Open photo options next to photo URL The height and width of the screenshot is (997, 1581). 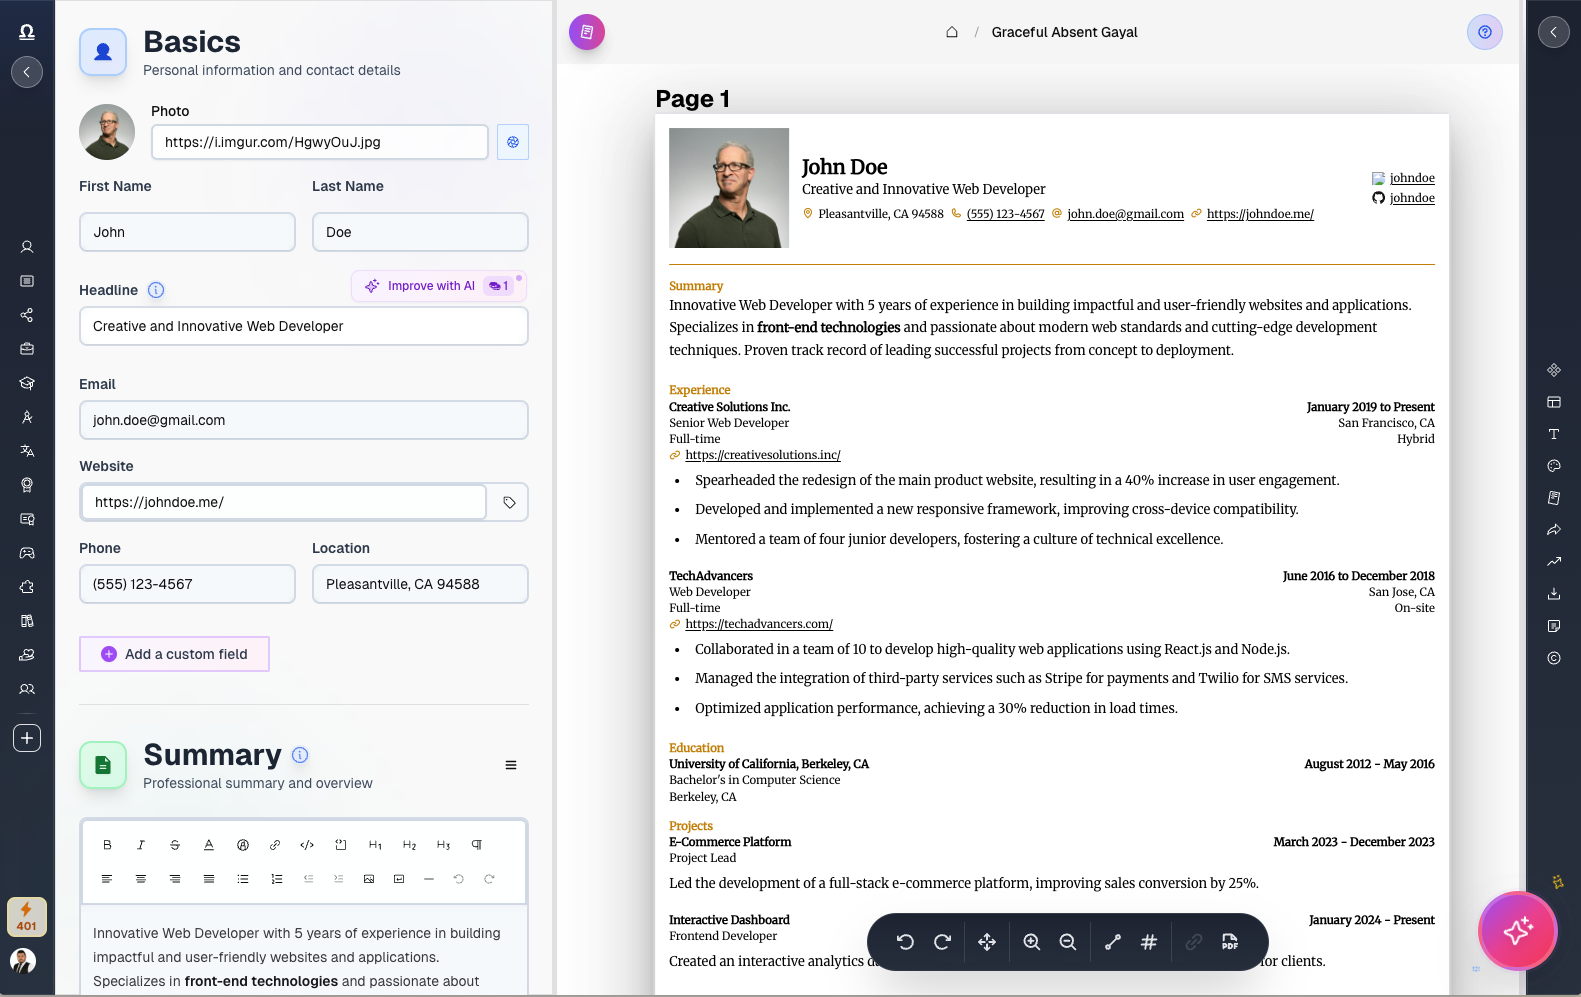point(513,142)
